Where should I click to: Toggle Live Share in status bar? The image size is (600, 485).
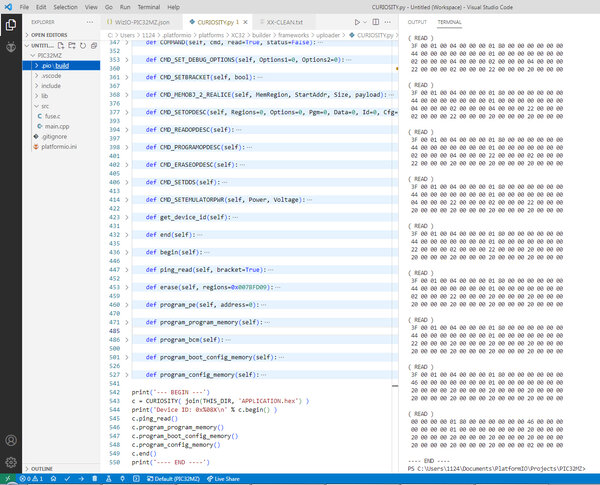223,478
